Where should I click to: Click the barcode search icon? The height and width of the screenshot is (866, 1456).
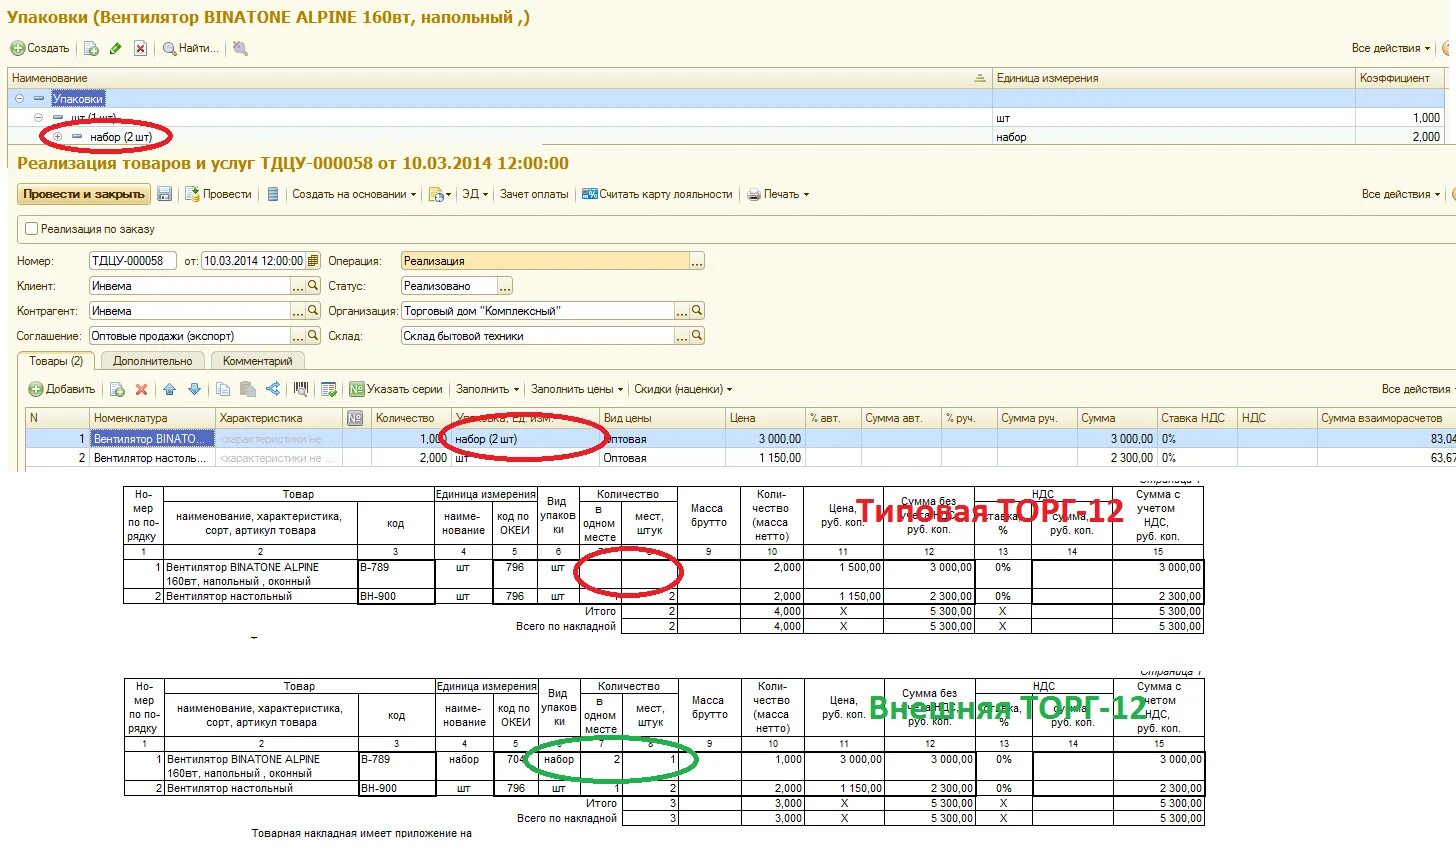[x=300, y=389]
